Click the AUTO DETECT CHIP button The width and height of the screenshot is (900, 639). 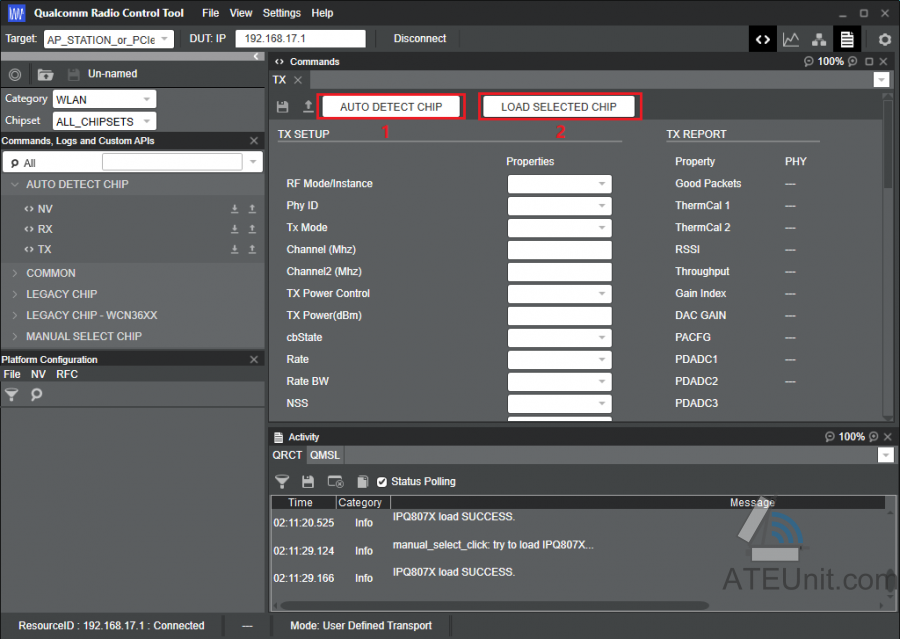coord(391,107)
